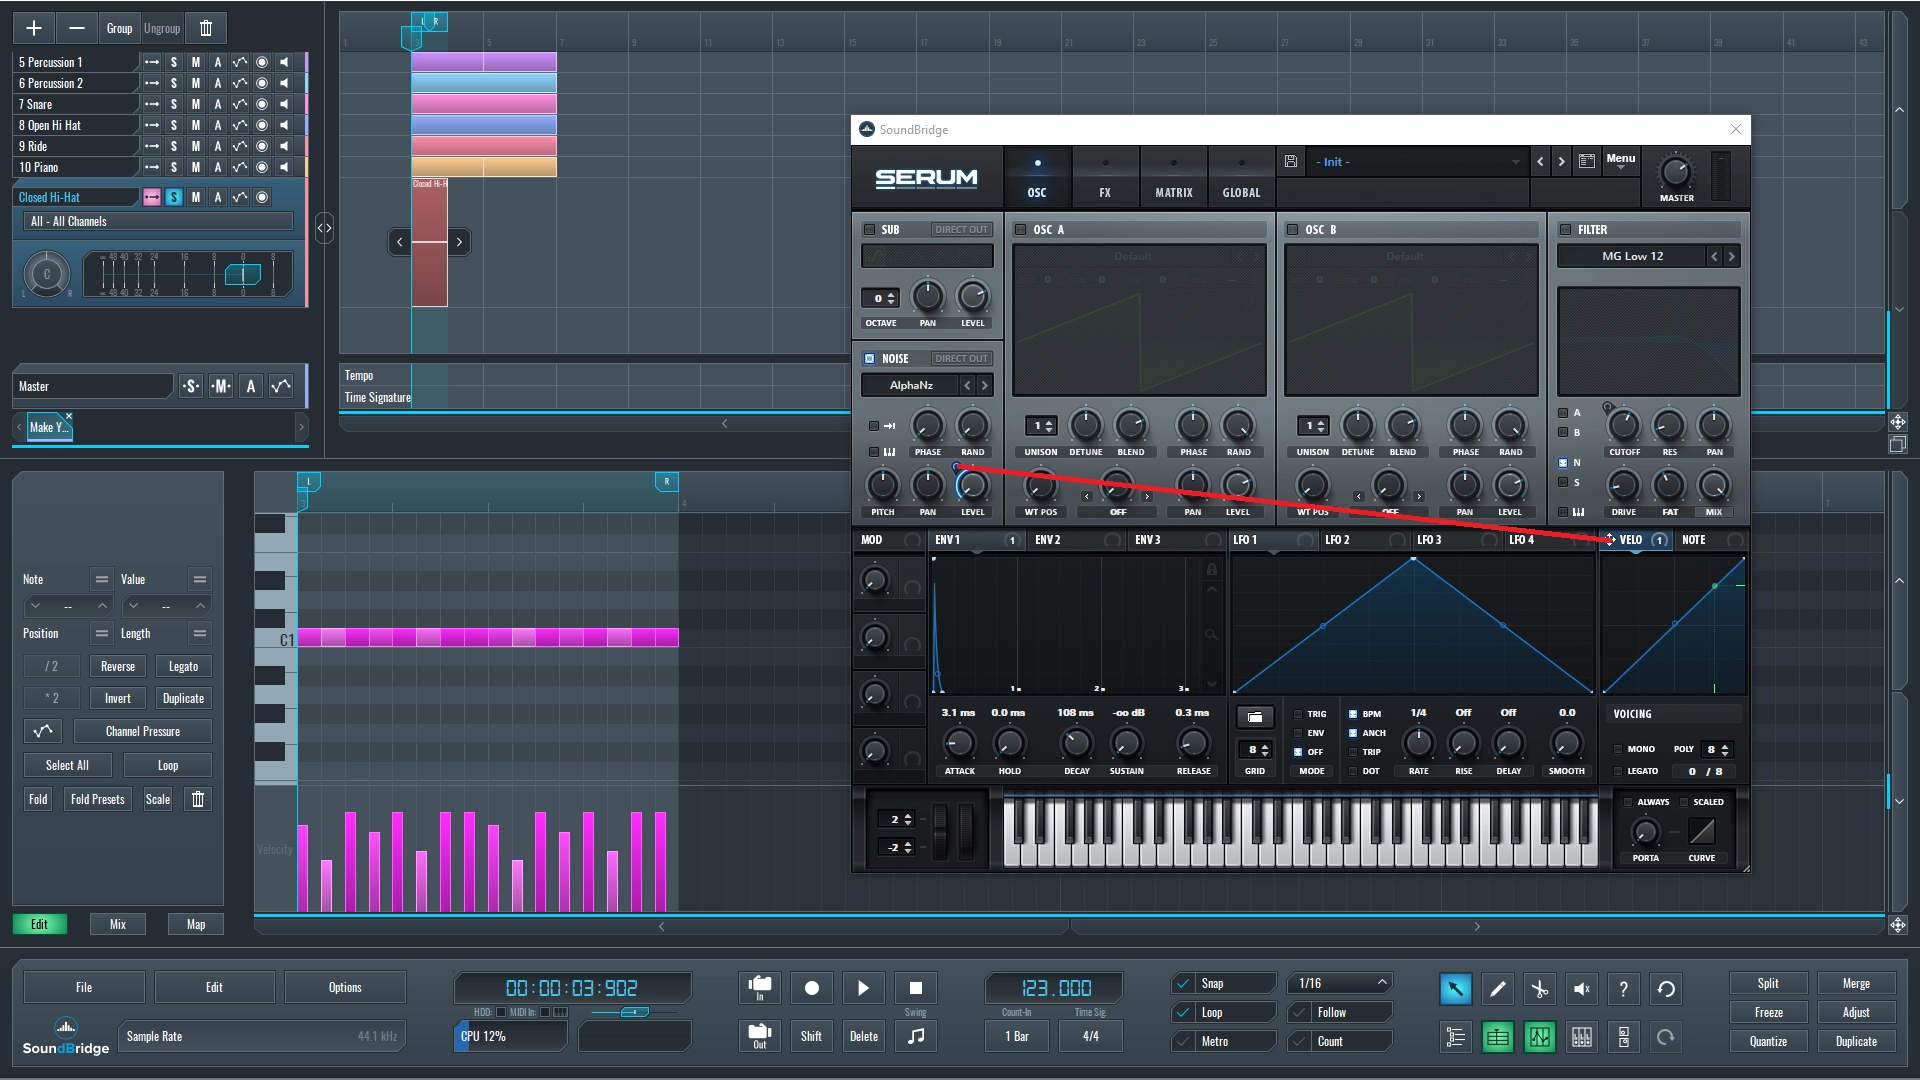
Task: Enable the OSC A checkbox
Action: pyautogui.click(x=1020, y=229)
